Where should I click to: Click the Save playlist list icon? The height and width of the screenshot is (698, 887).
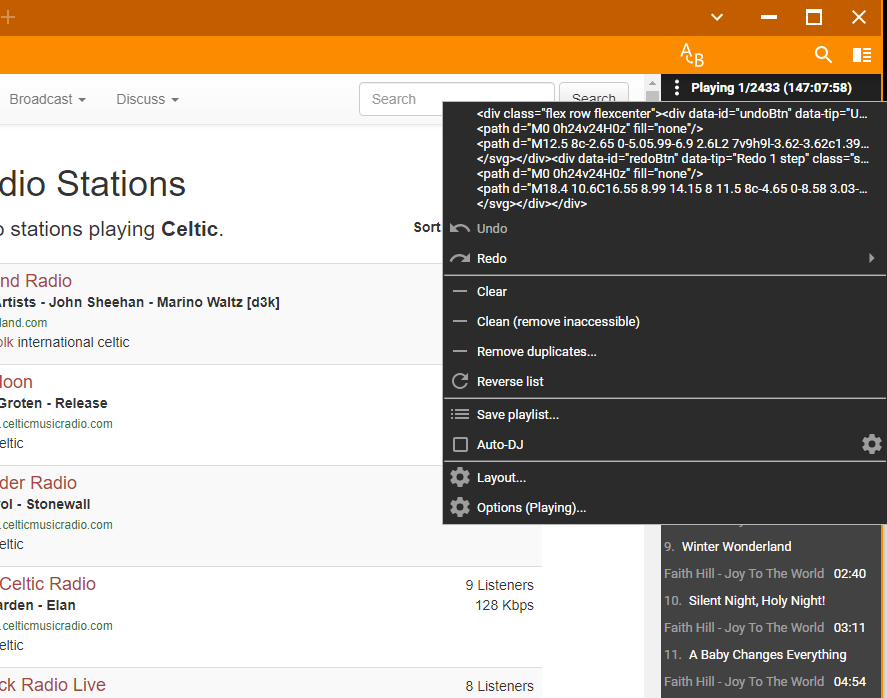pyautogui.click(x=460, y=414)
